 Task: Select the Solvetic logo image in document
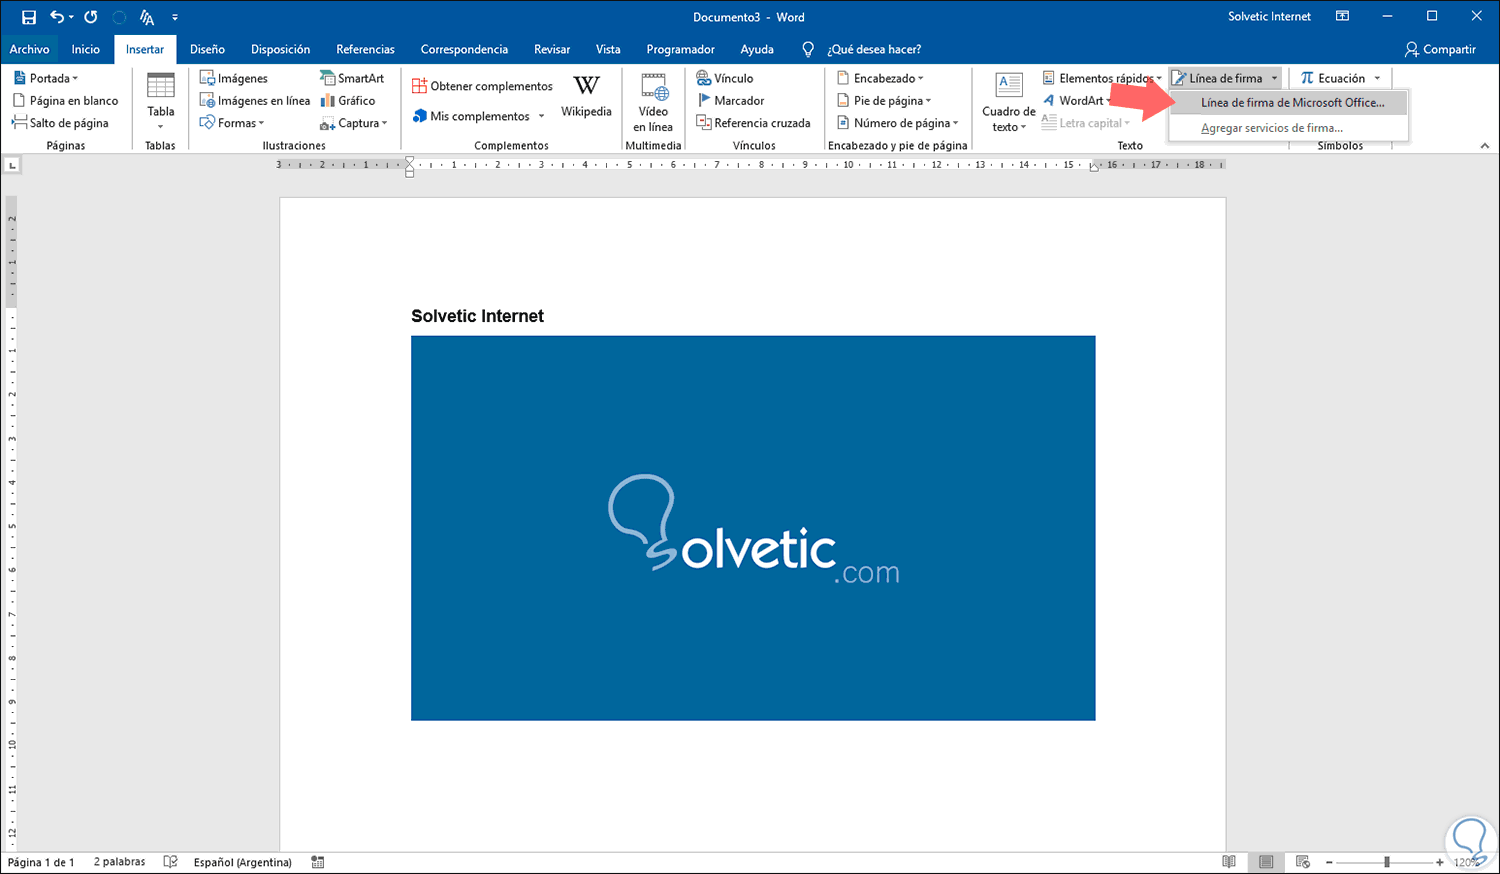(753, 528)
